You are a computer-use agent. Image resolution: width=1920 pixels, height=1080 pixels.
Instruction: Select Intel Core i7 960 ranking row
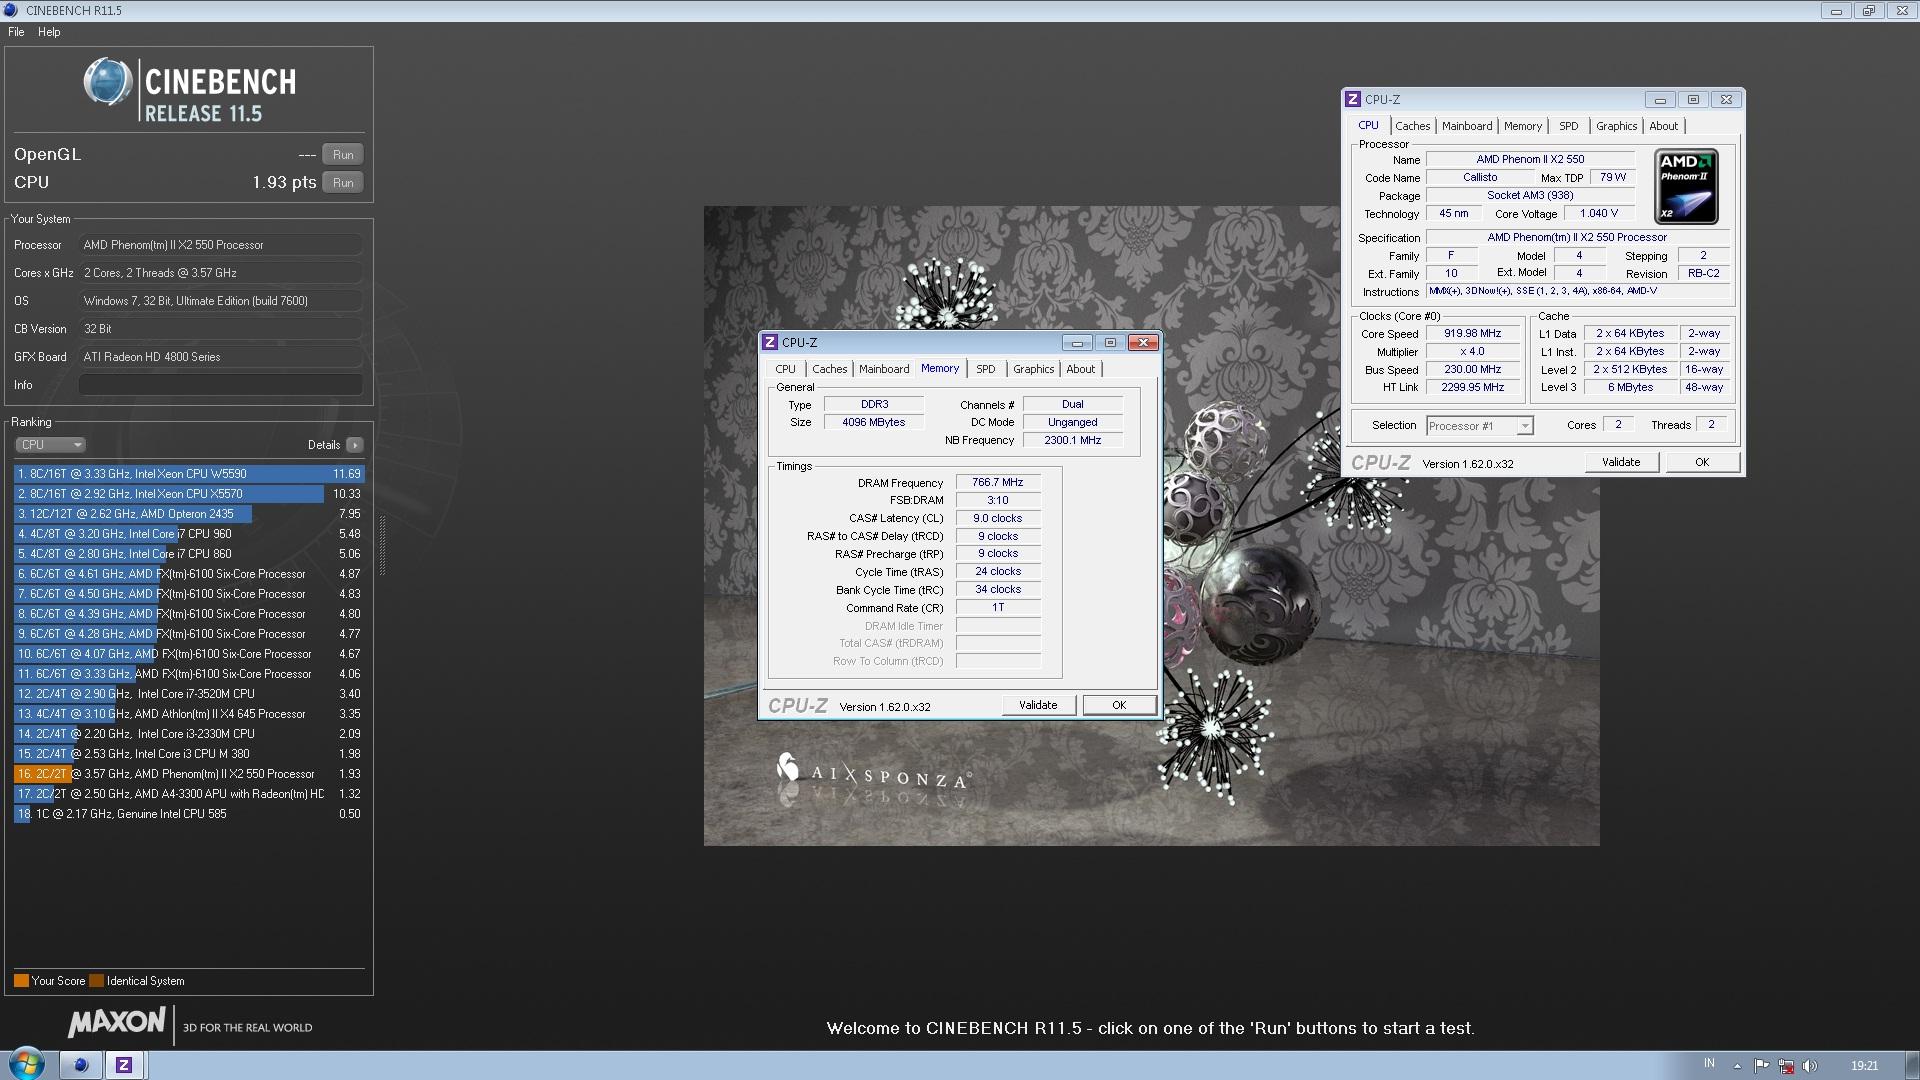189,534
